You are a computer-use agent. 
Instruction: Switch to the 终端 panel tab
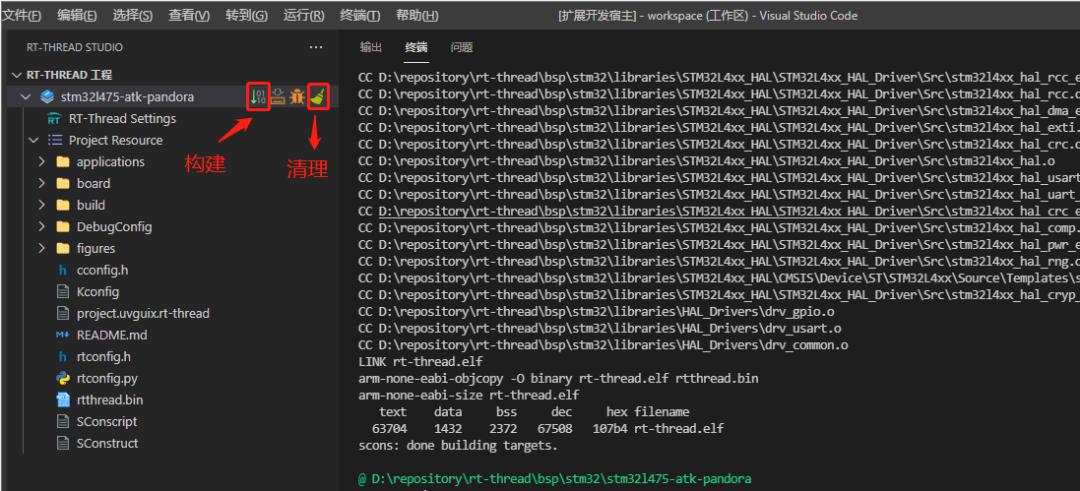pos(416,47)
